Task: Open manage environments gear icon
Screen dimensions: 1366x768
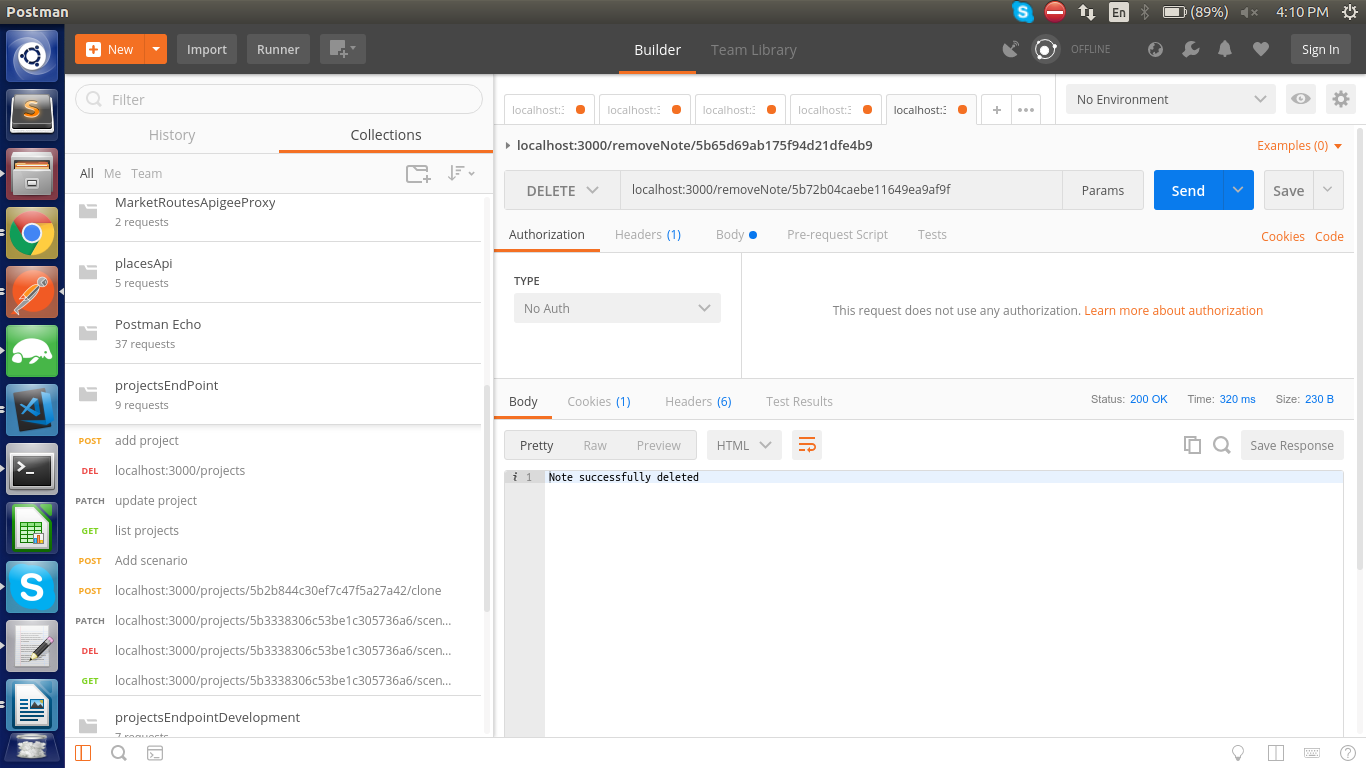Action: (1341, 99)
